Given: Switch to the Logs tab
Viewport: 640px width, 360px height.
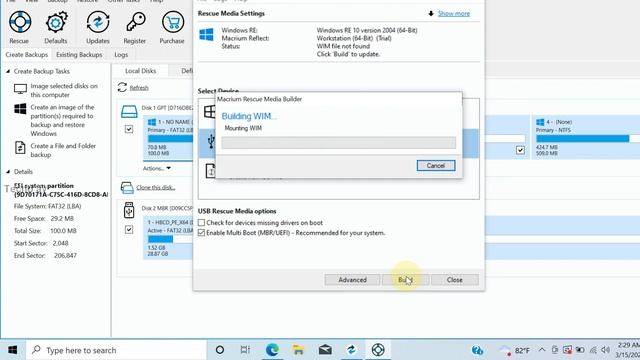Looking at the screenshot, I should 121,55.
